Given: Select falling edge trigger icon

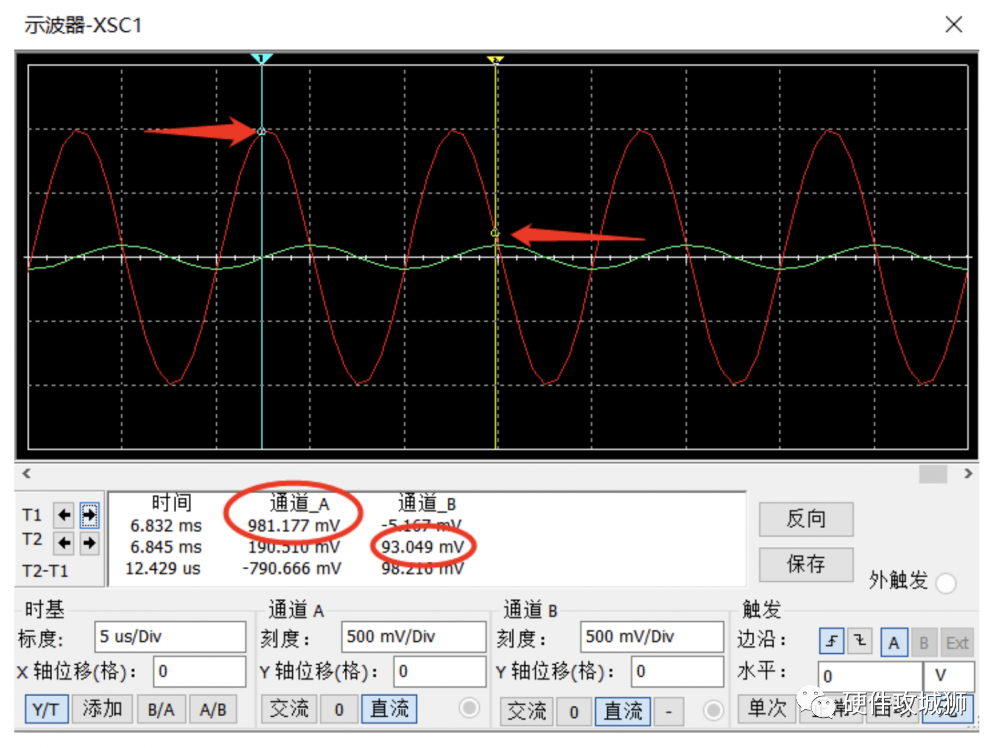Looking at the screenshot, I should tap(860, 642).
